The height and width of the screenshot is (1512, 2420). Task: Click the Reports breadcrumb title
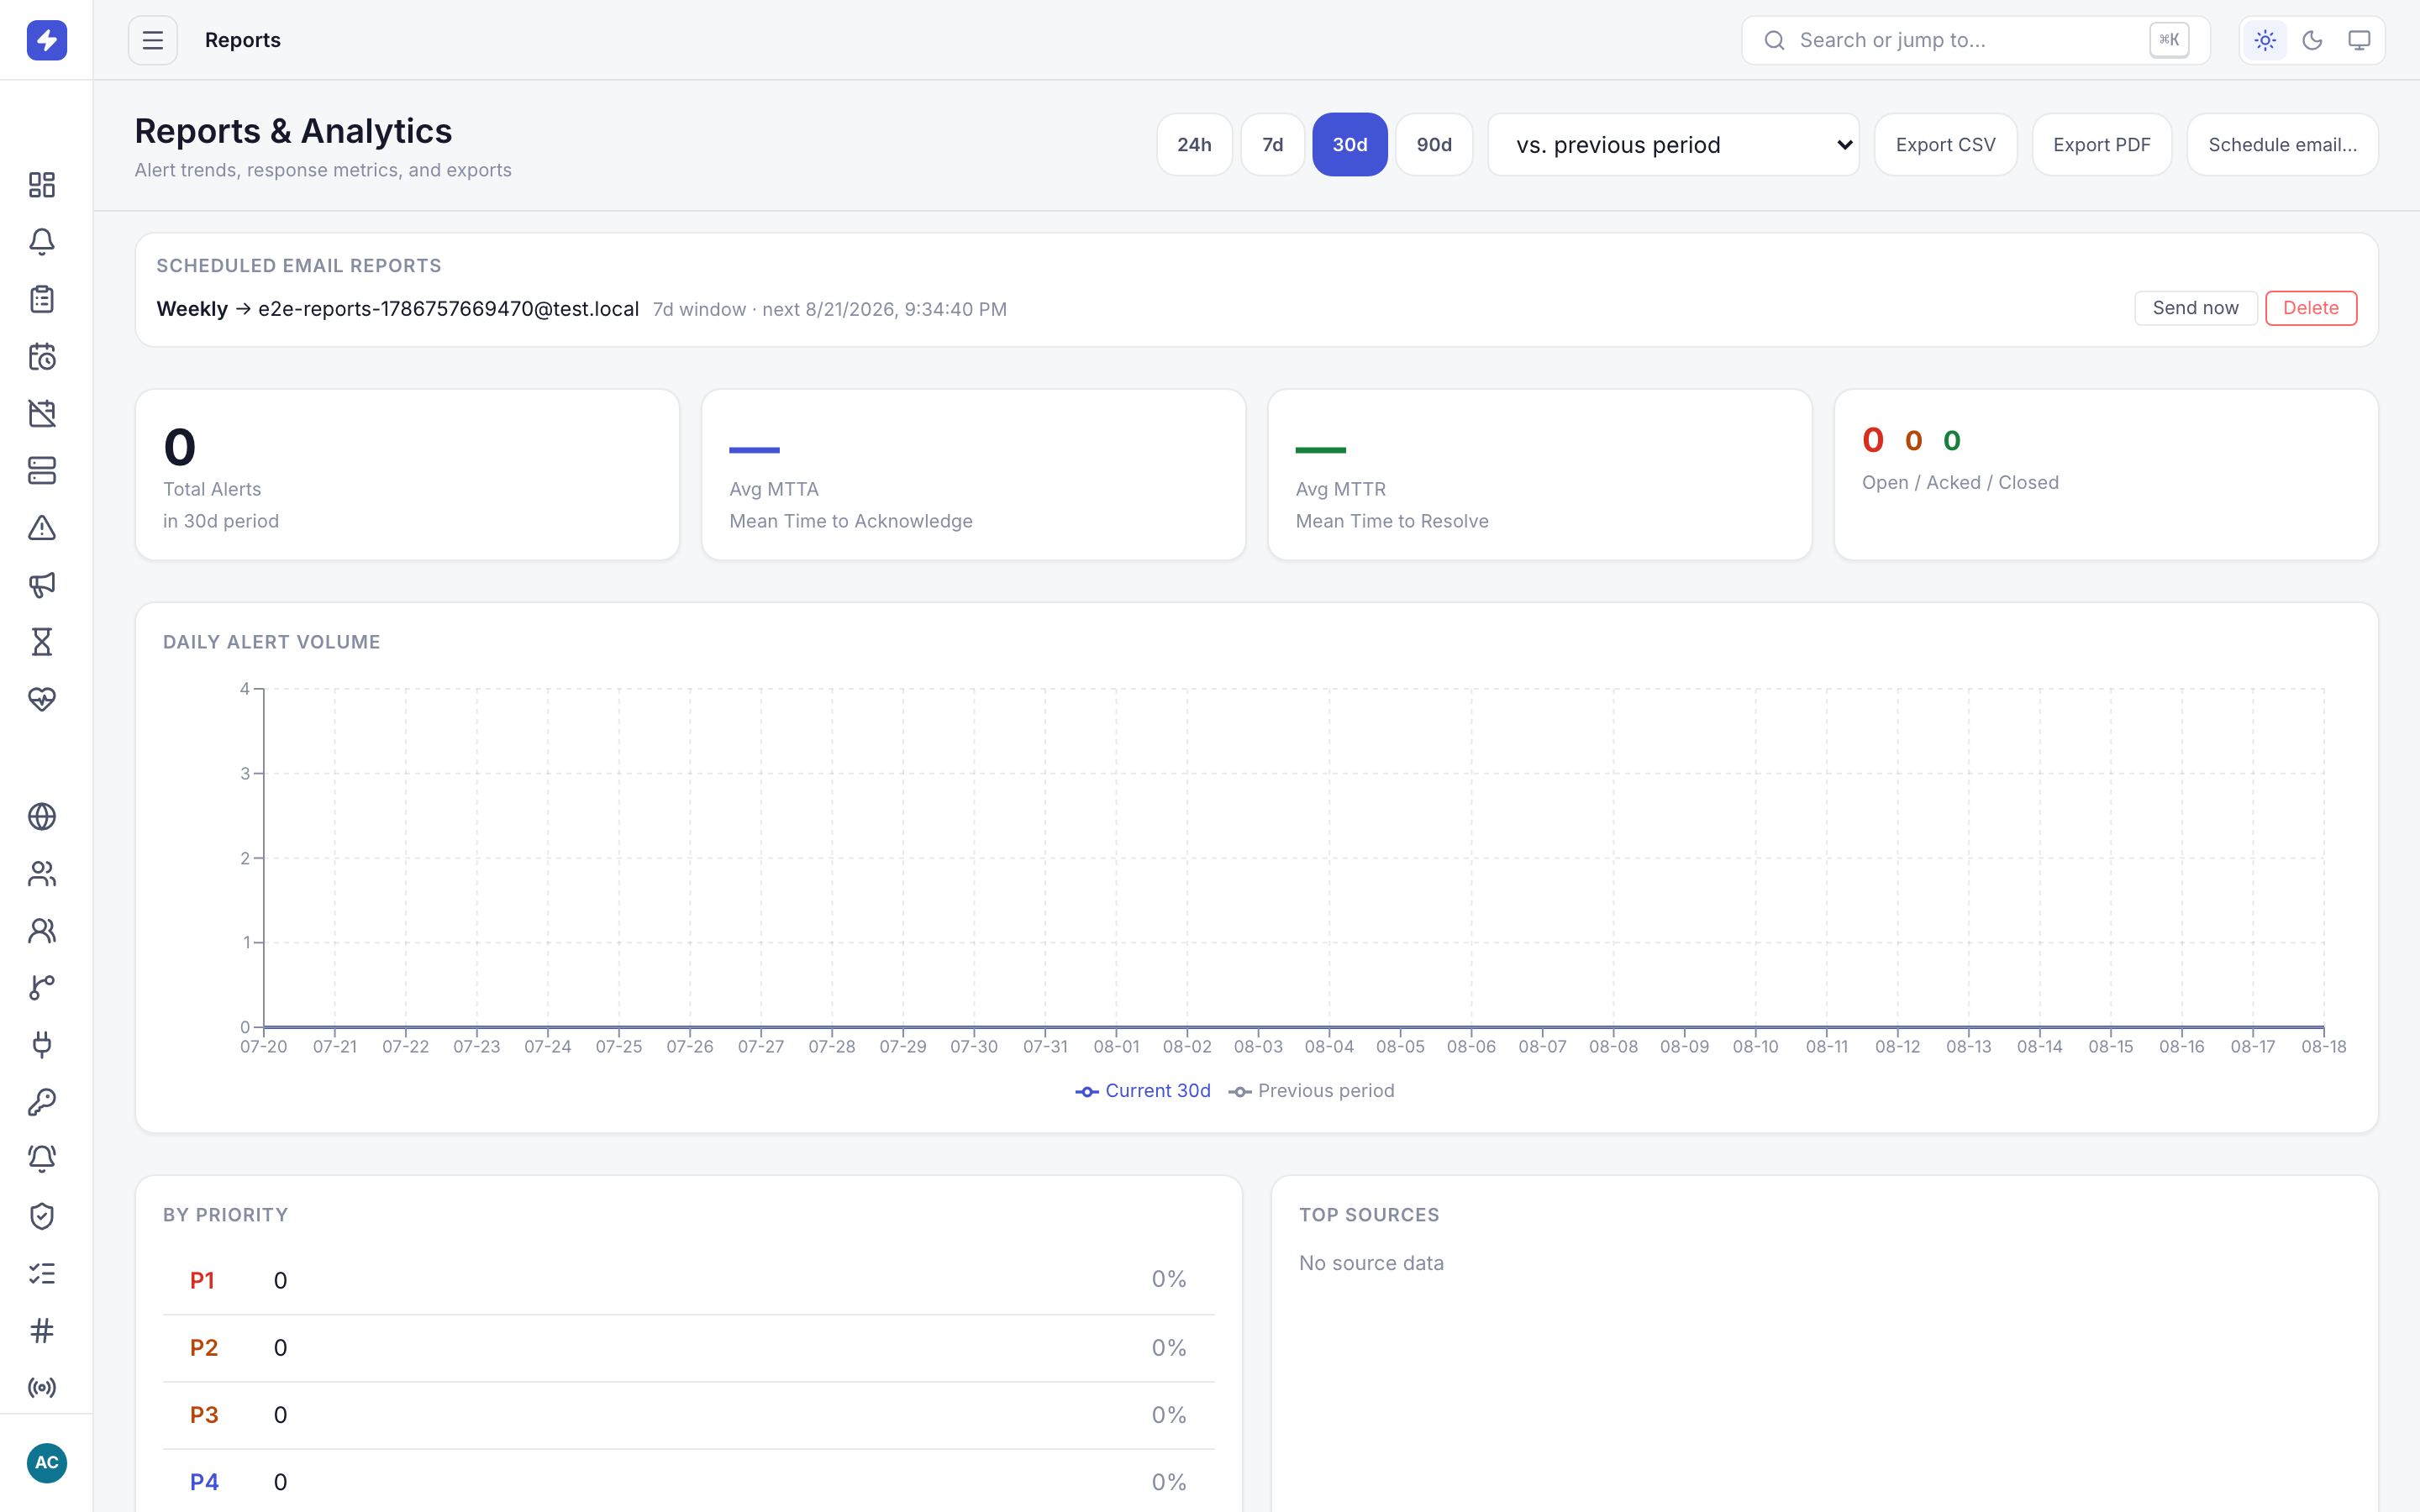click(x=242, y=40)
